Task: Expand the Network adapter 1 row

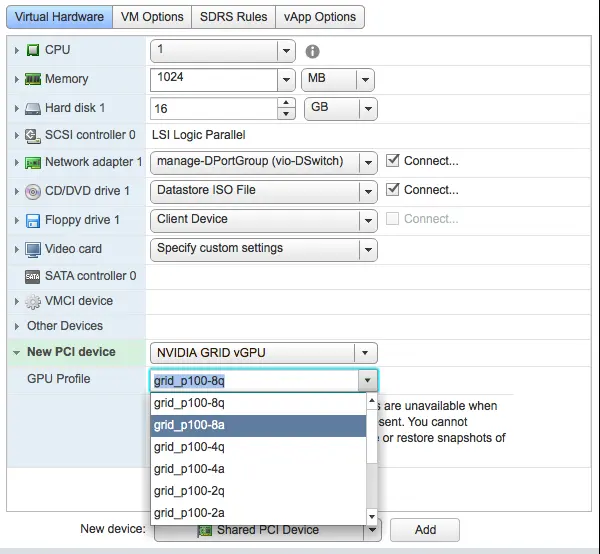Action: pos(16,162)
